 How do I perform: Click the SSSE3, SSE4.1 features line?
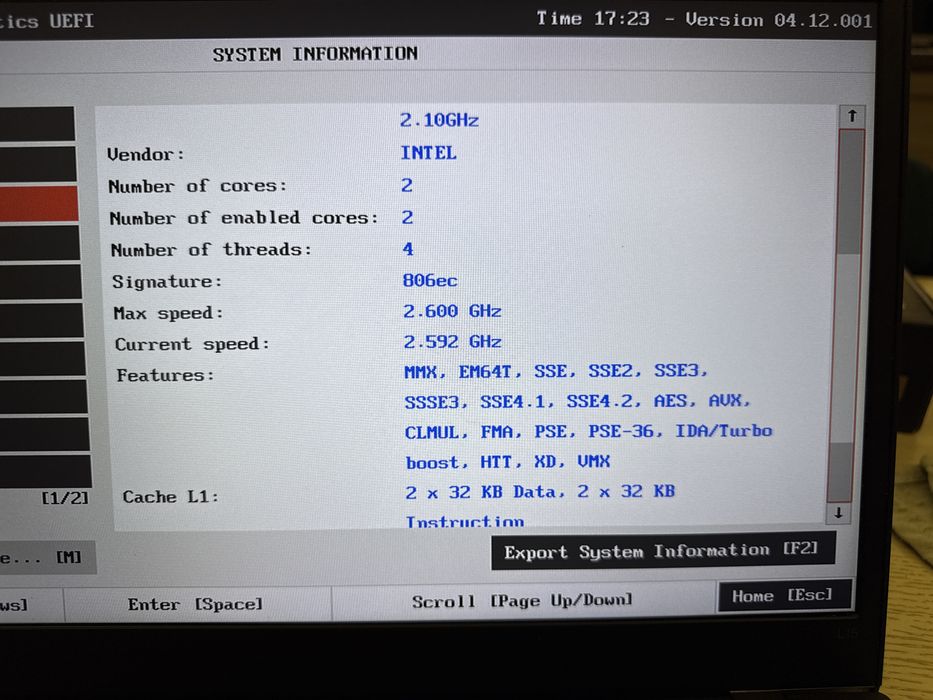tap(577, 402)
